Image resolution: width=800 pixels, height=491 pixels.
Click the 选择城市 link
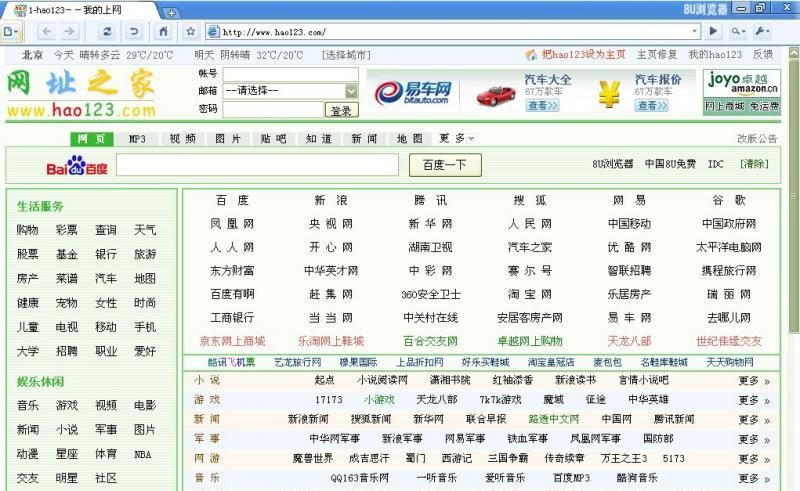[346, 55]
